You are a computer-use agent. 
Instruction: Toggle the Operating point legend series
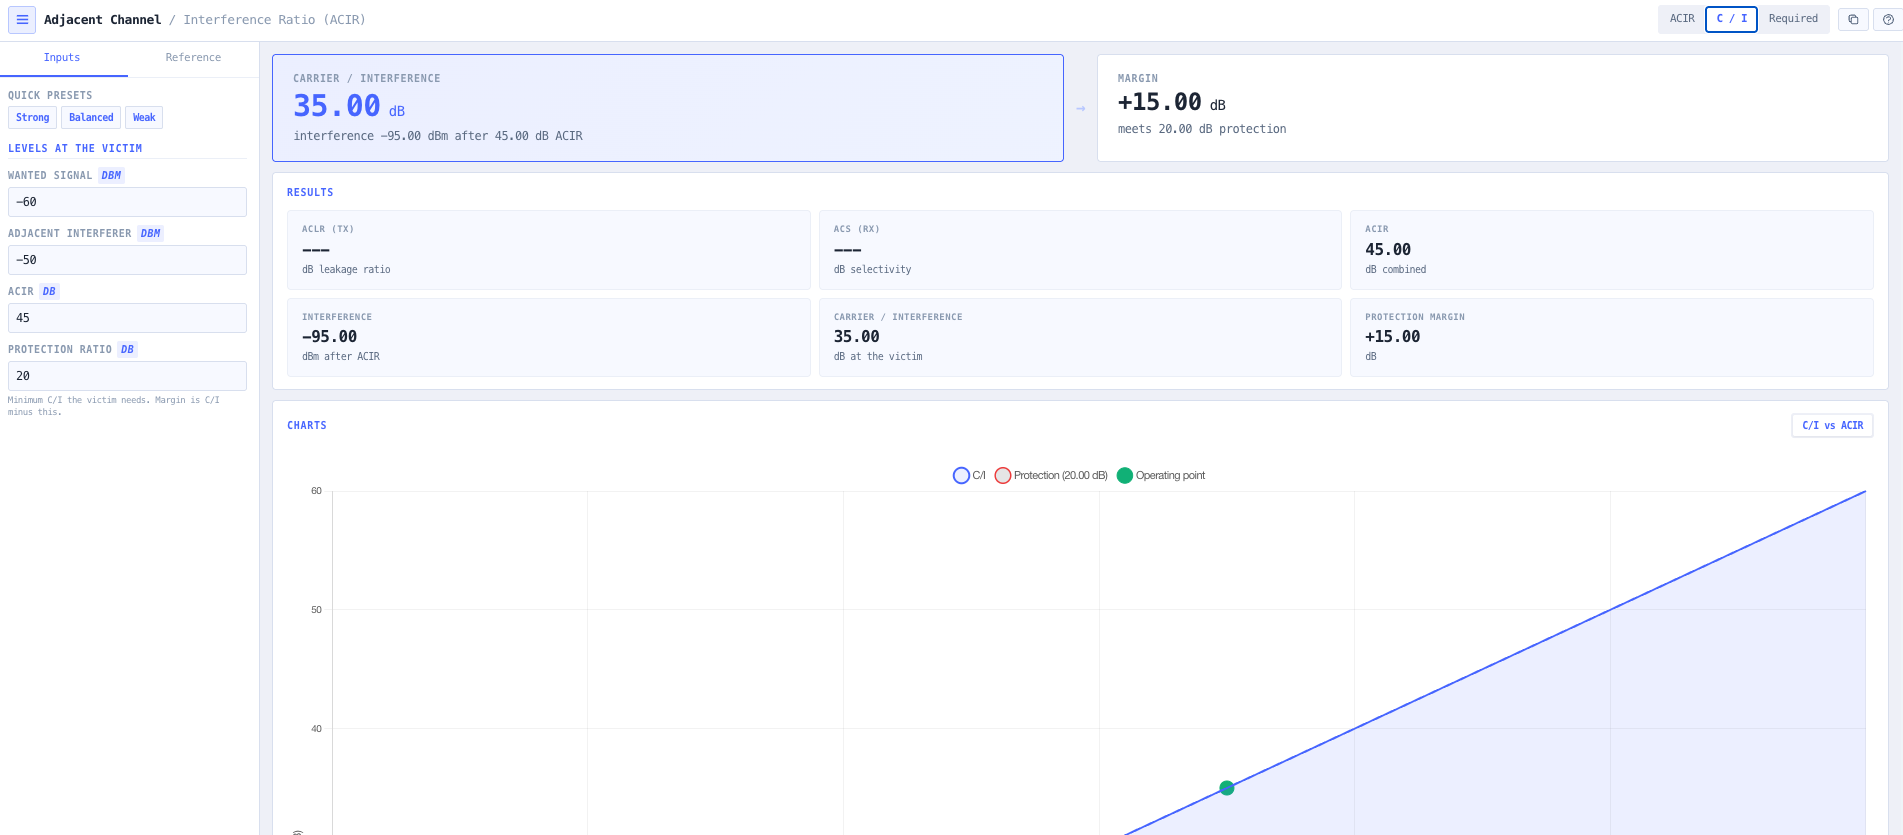click(x=1161, y=475)
